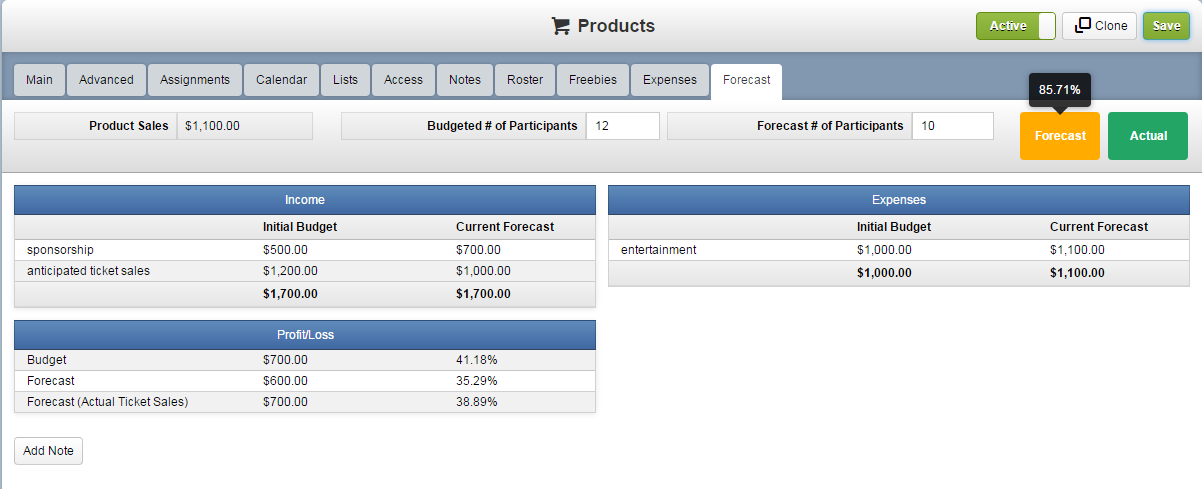Click the entertainment current forecast $1,100.00
1202x489 pixels.
1077,250
